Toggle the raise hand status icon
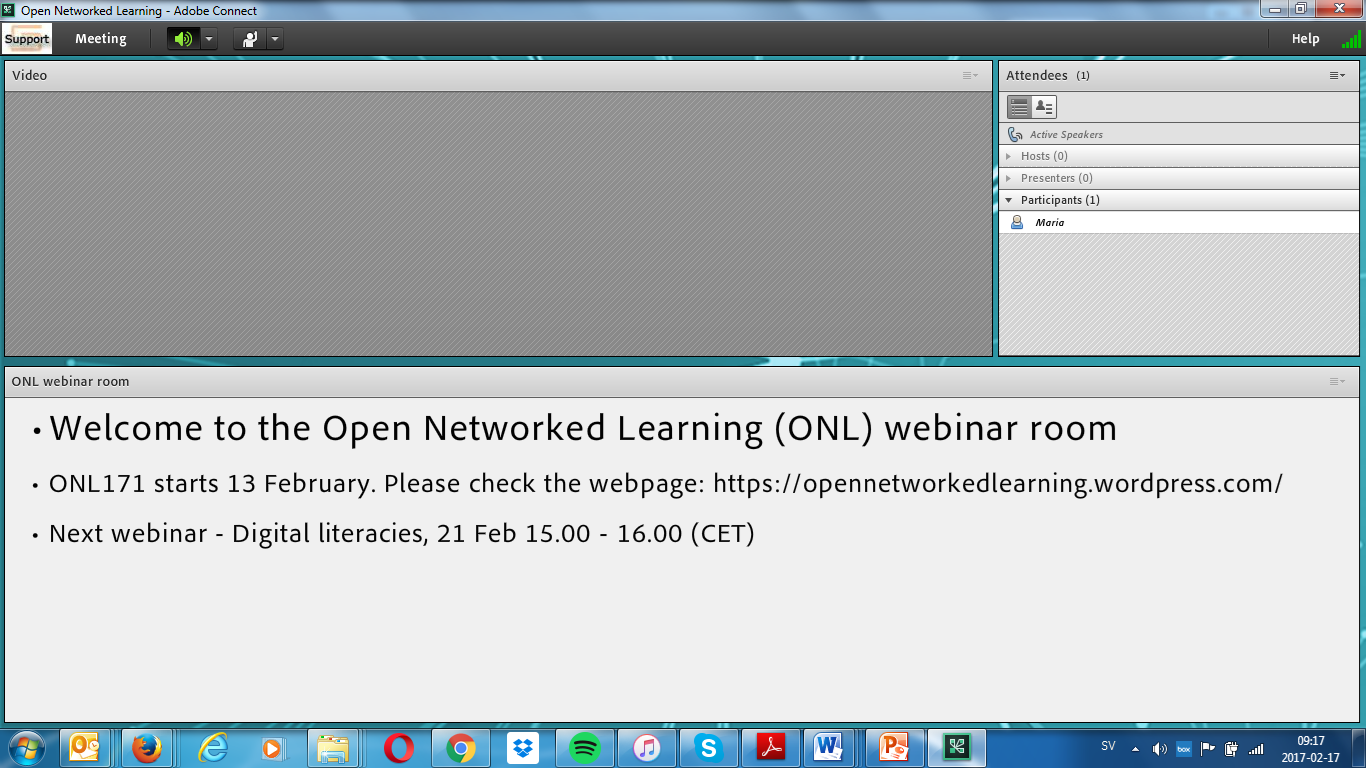 tap(248, 38)
